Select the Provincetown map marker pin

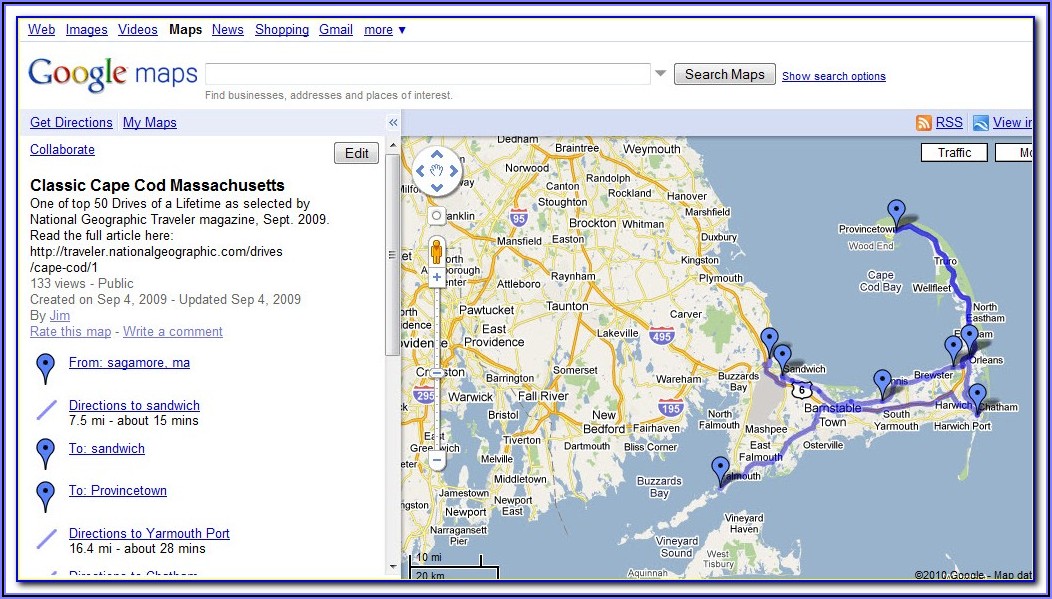(x=897, y=213)
